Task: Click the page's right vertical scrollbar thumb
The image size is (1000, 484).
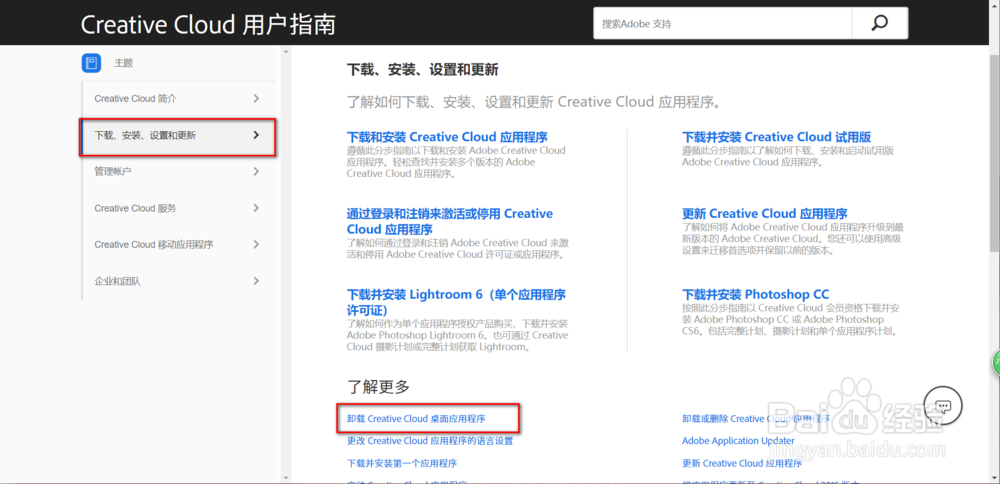Action: tap(994, 154)
